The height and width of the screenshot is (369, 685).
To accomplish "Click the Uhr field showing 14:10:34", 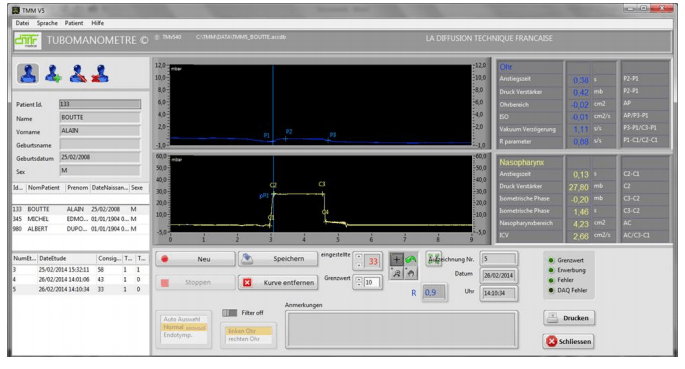I will click(x=499, y=293).
